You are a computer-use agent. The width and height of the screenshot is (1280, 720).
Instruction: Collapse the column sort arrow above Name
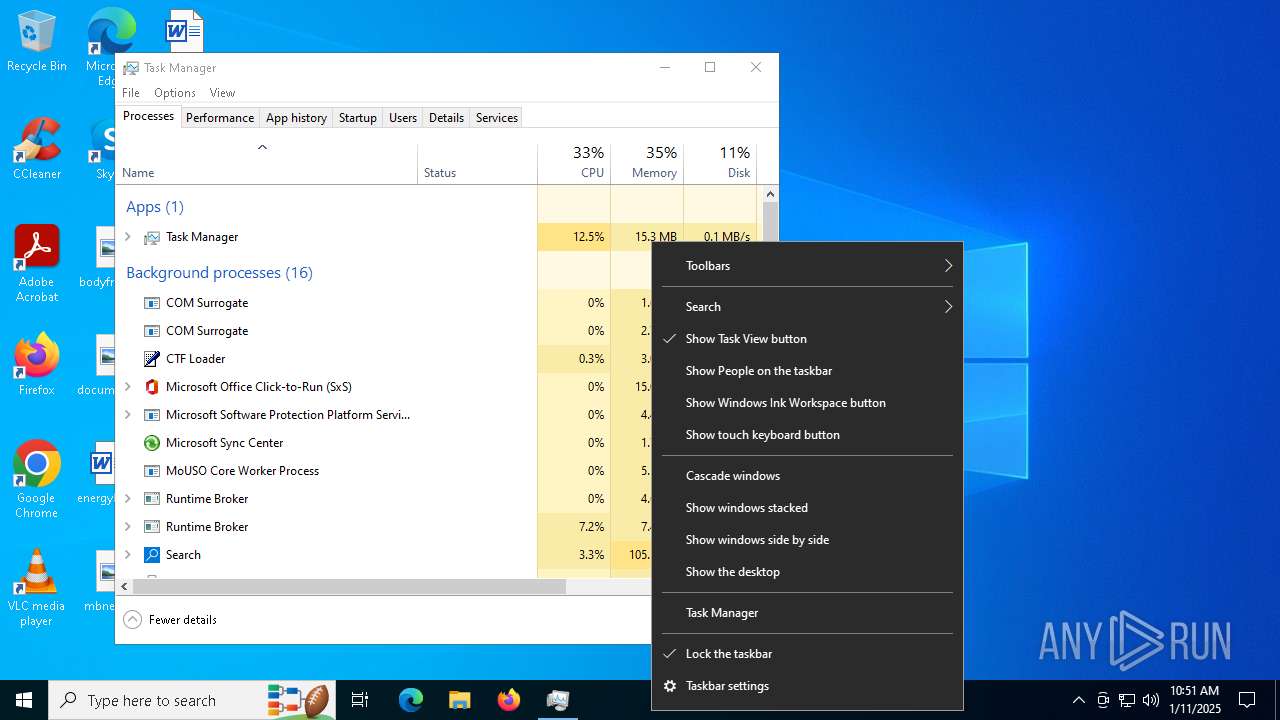(x=262, y=148)
